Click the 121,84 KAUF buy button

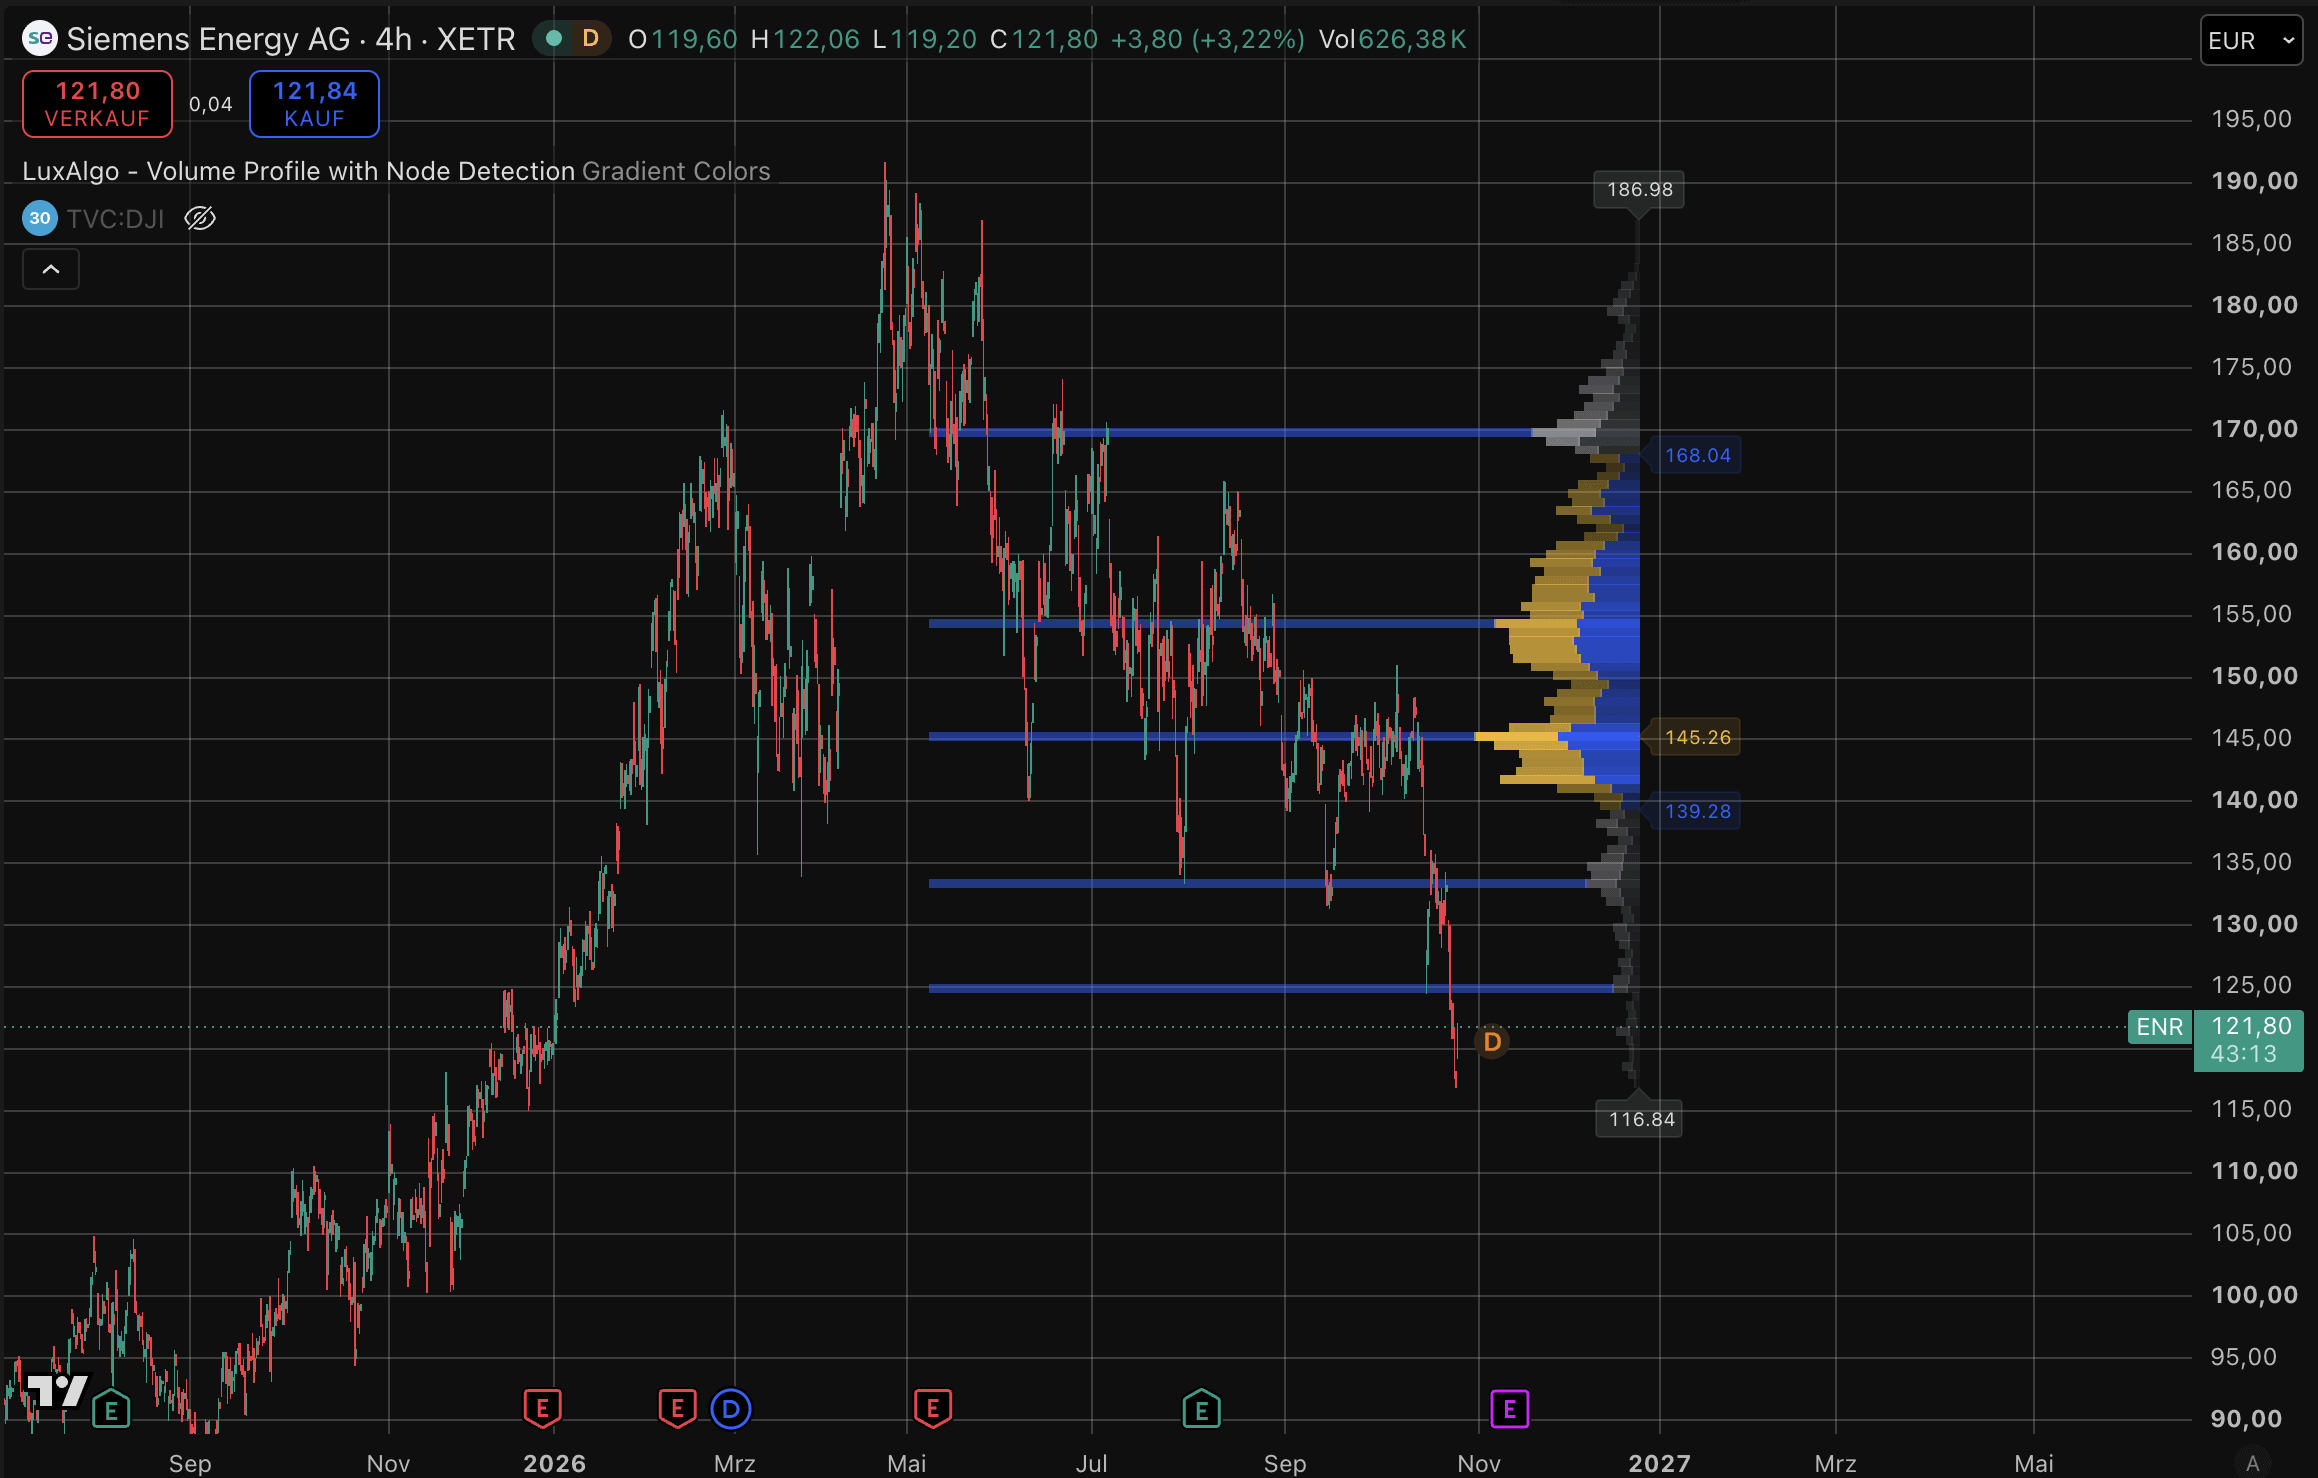click(314, 104)
